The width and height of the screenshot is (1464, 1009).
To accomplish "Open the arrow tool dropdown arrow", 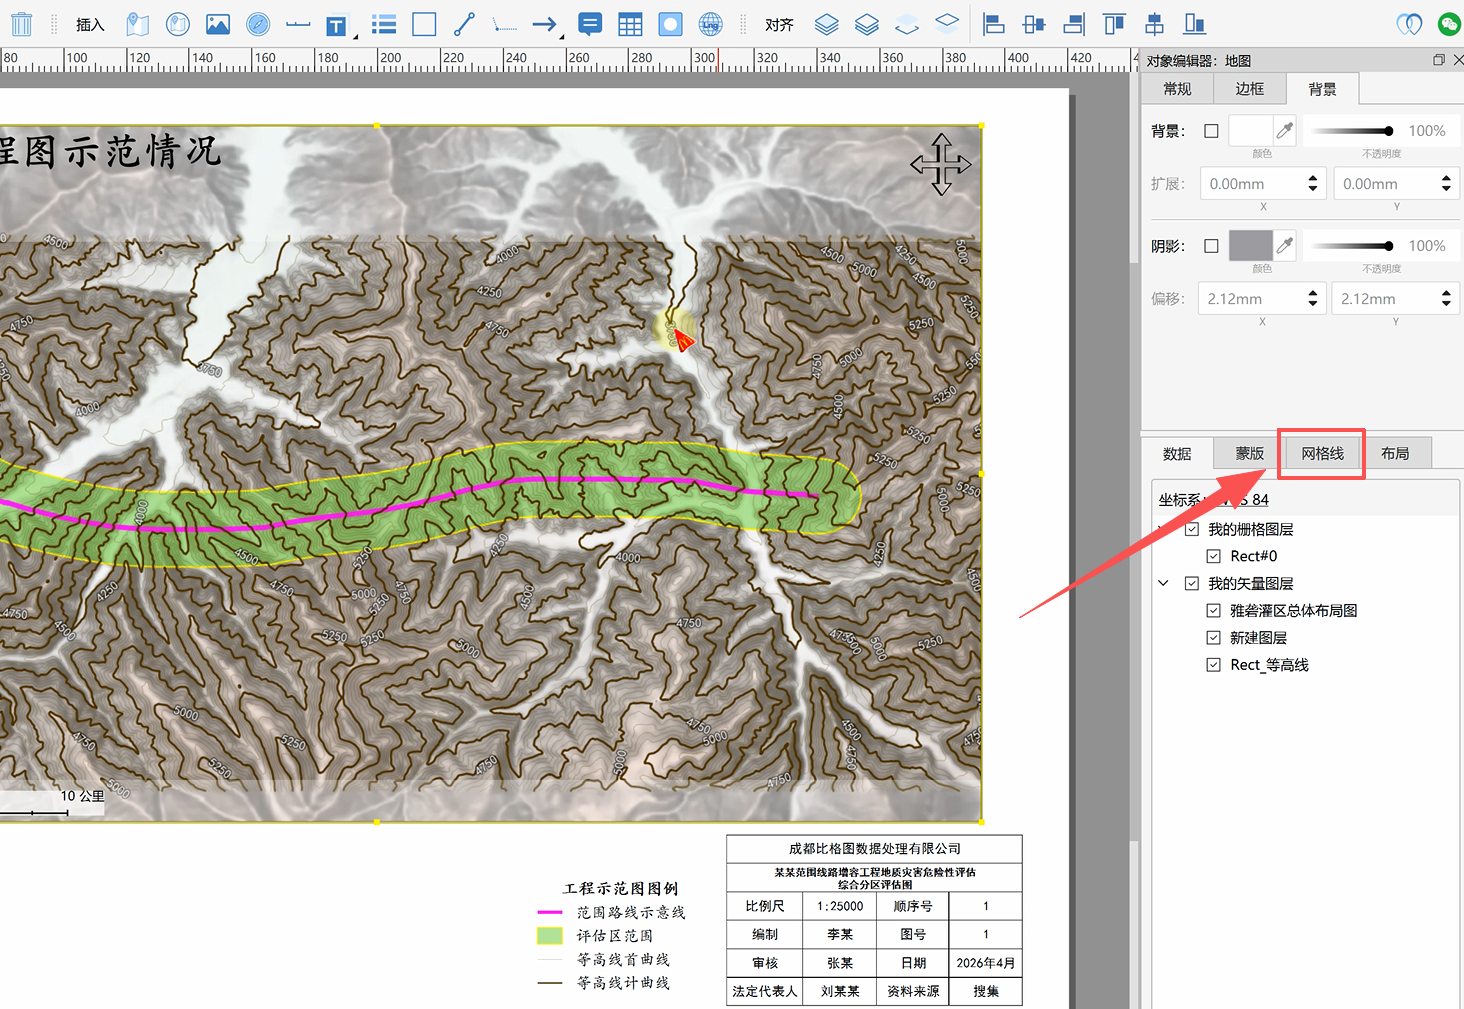I will tap(562, 37).
